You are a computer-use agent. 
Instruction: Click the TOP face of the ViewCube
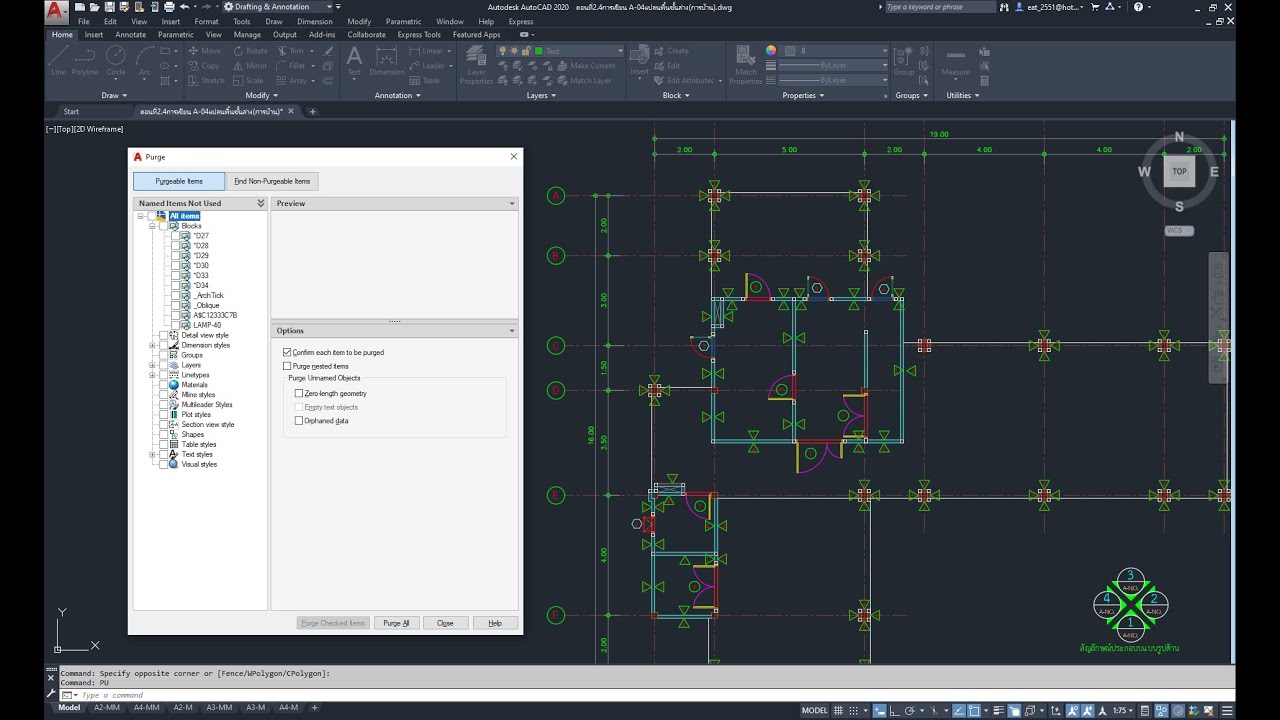[1179, 171]
